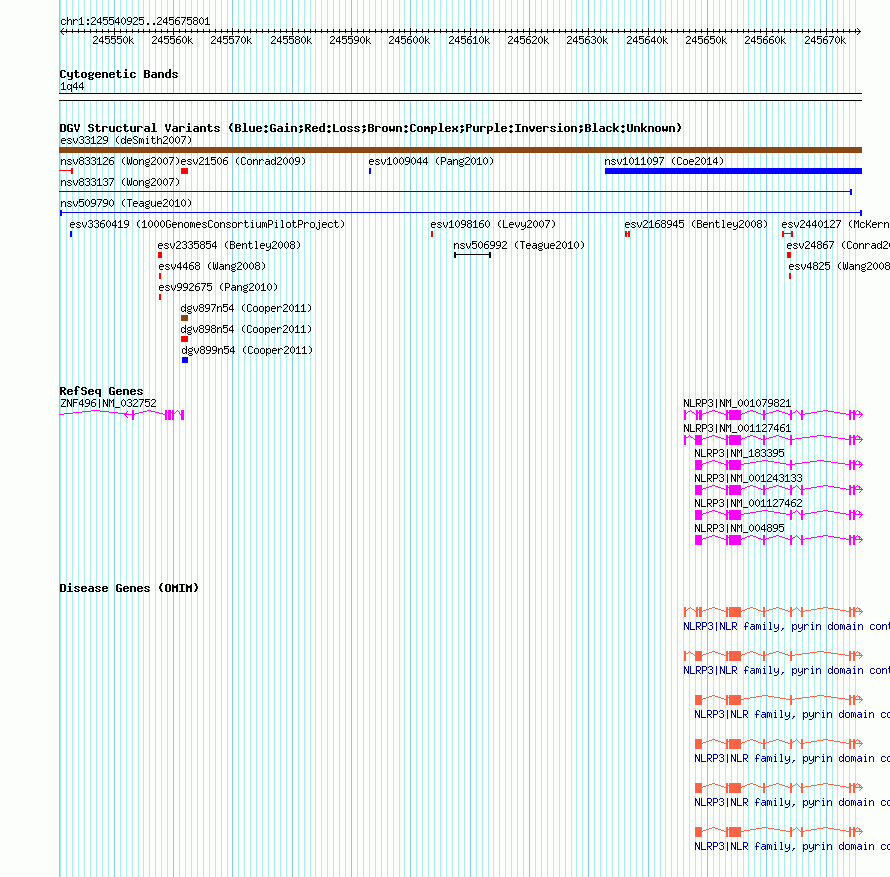Open the Disease Genes (OMIM) track title
The height and width of the screenshot is (877, 890).
click(129, 588)
